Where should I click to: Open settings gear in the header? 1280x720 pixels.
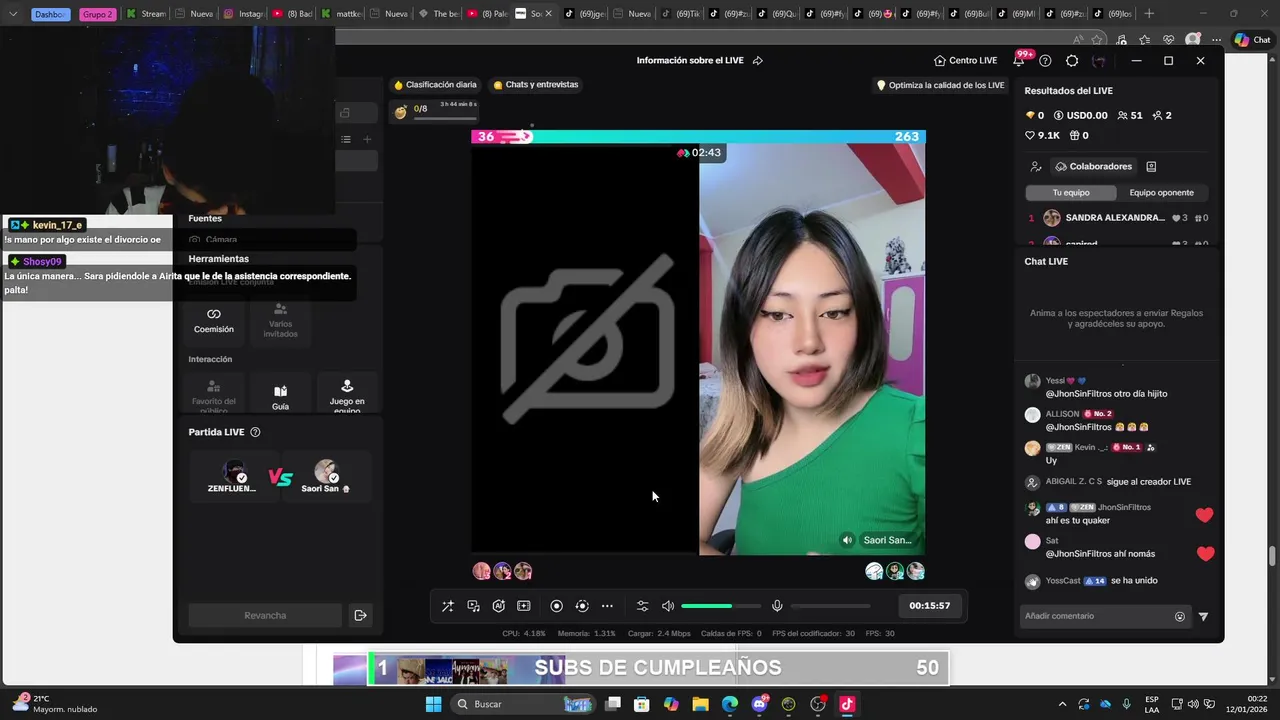click(x=1072, y=61)
